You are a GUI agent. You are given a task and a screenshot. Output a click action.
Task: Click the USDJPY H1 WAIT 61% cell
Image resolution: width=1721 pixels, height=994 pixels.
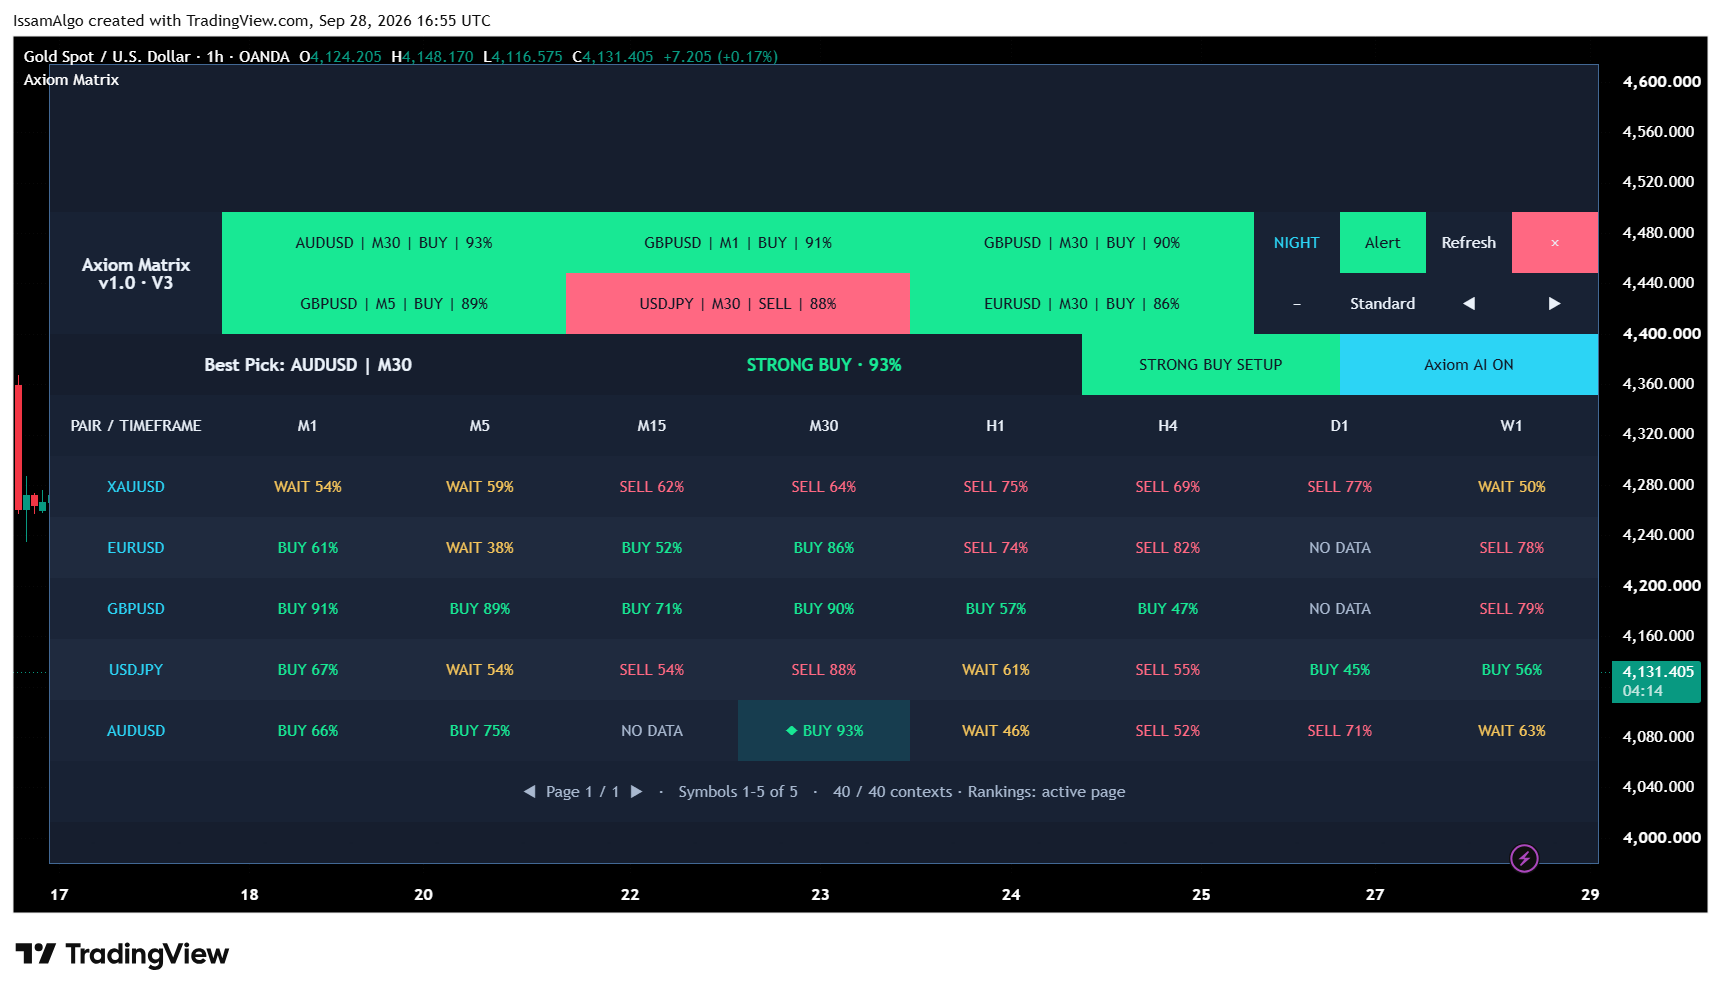pos(996,670)
